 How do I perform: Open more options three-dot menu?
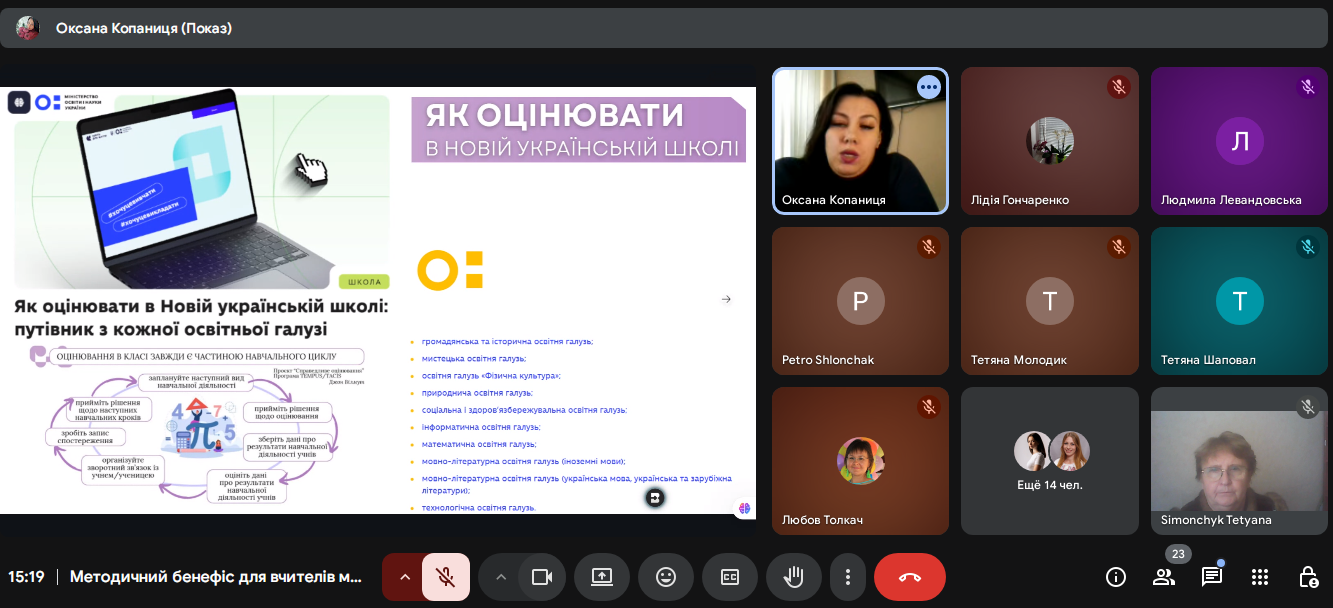848,577
